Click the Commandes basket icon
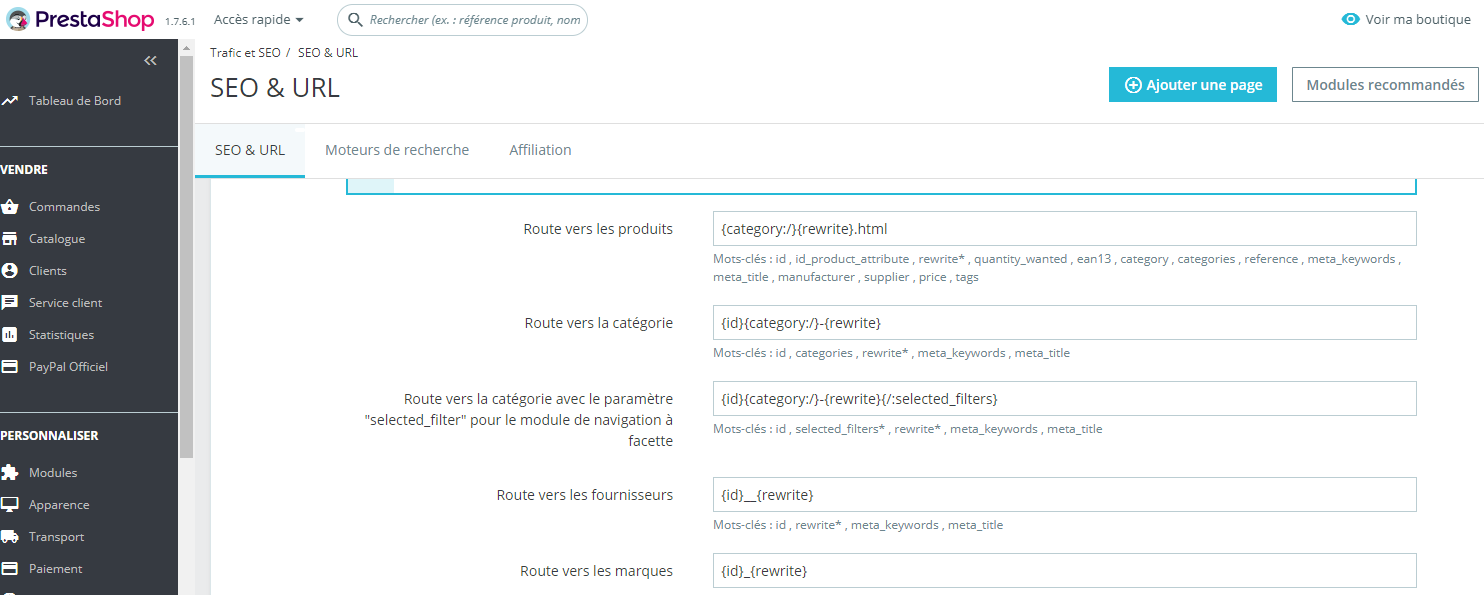This screenshot has height=595, width=1484. pyautogui.click(x=10, y=207)
